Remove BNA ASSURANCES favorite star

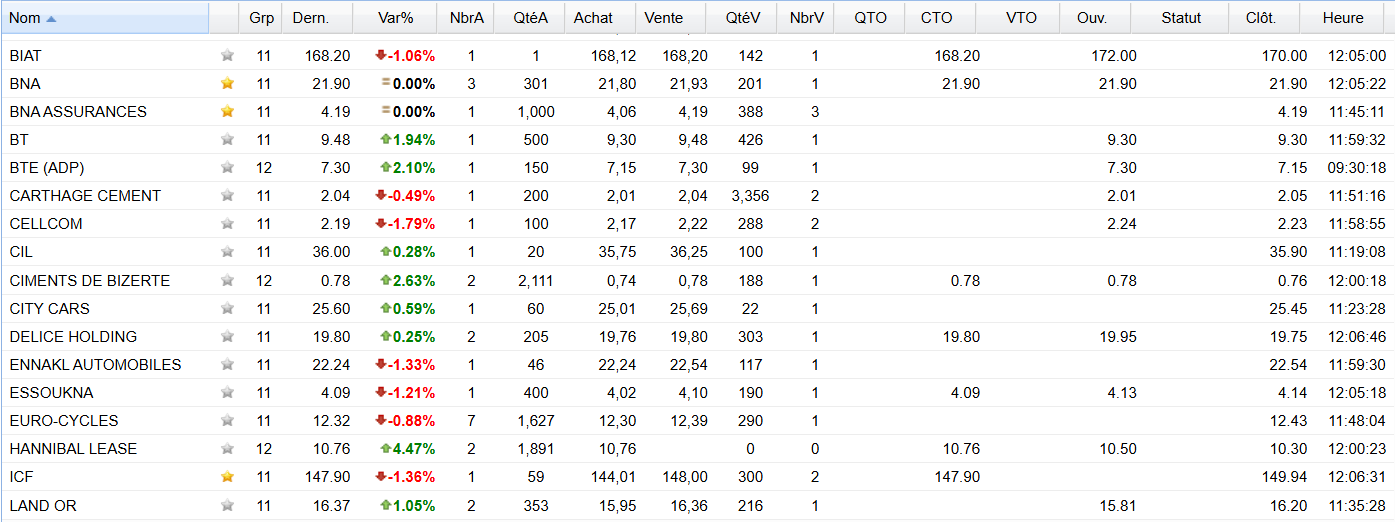(x=227, y=112)
